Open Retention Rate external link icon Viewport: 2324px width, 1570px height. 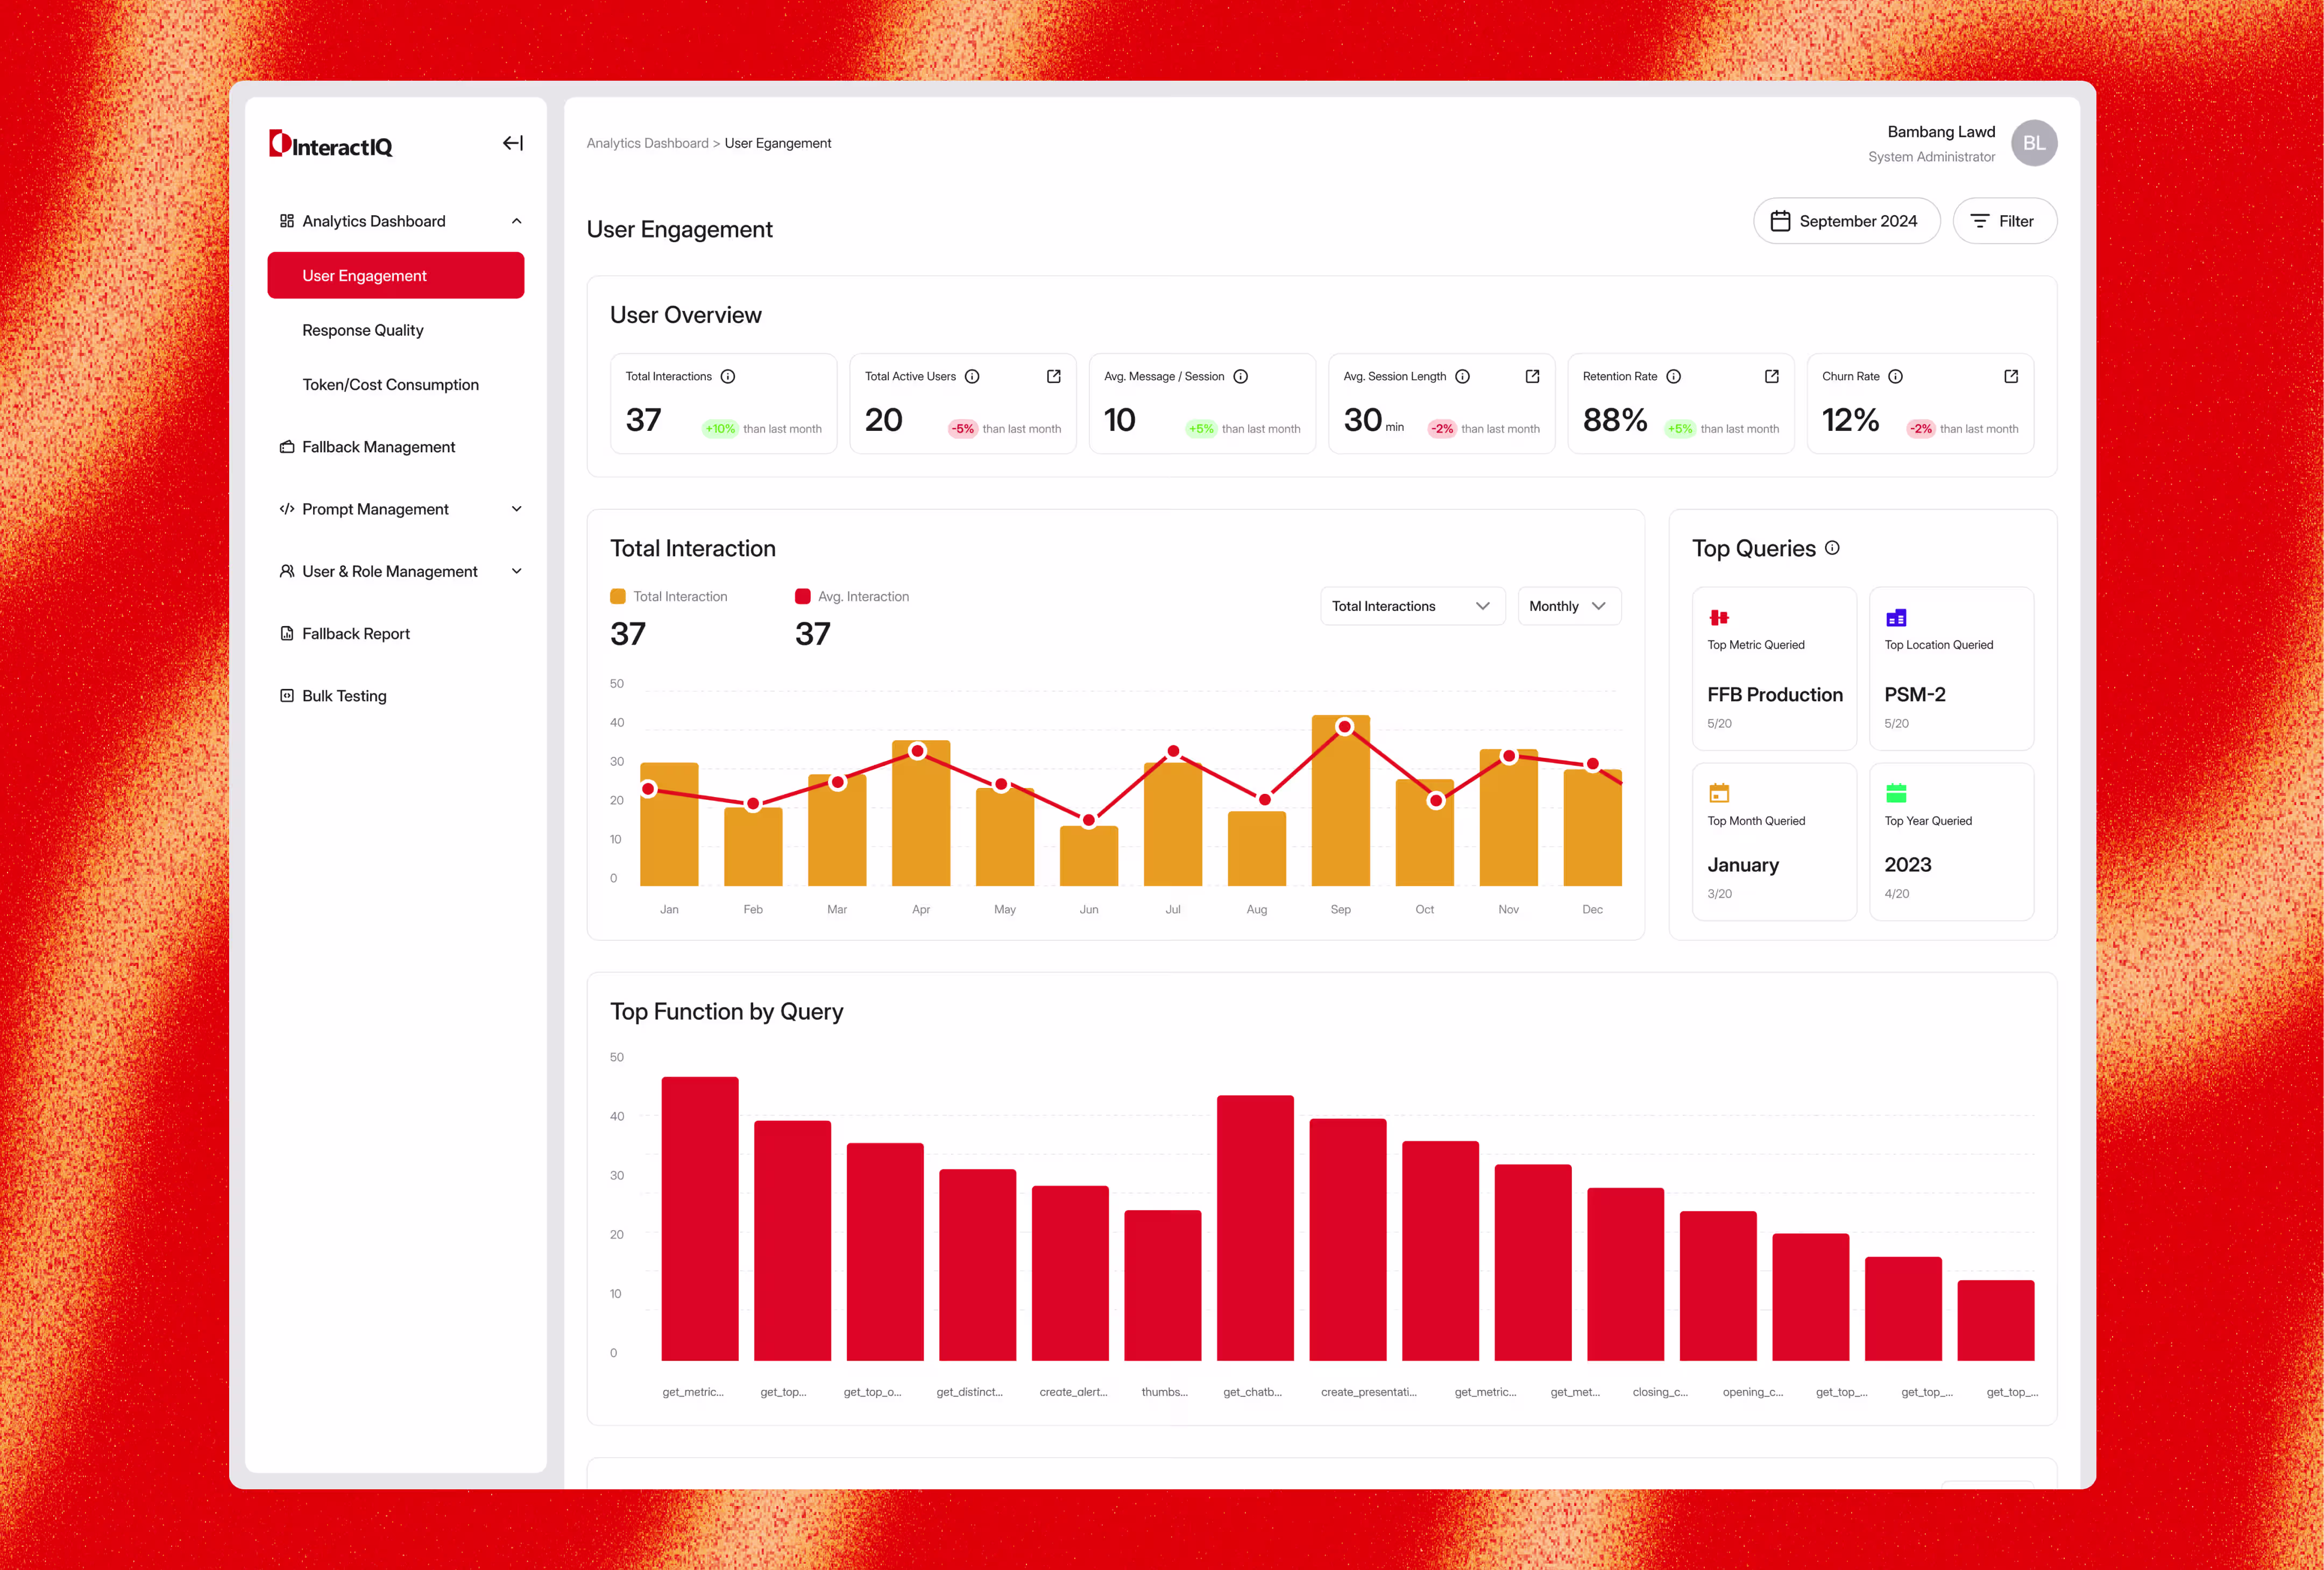[x=1771, y=376]
